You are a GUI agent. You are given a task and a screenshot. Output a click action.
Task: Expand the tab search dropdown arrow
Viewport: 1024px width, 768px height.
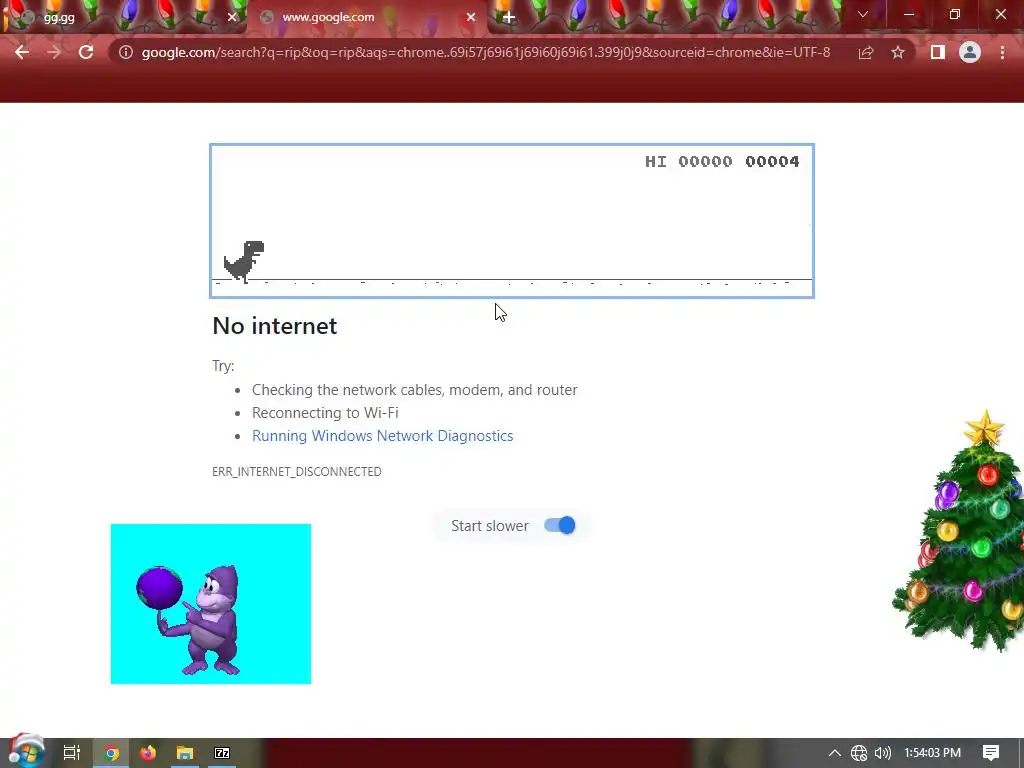[x=863, y=14]
